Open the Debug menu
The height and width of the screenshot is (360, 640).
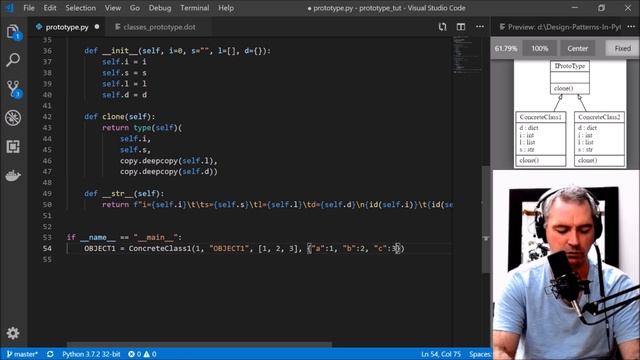coord(160,8)
